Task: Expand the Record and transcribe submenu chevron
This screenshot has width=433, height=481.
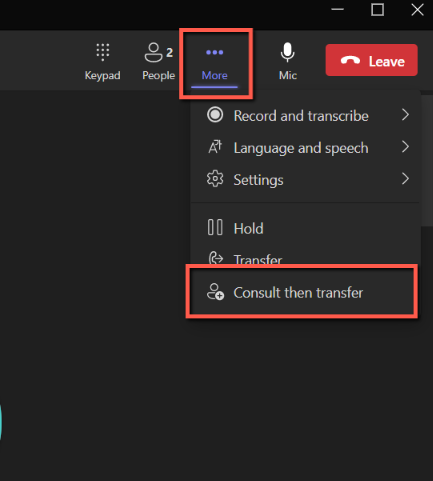Action: pos(405,115)
